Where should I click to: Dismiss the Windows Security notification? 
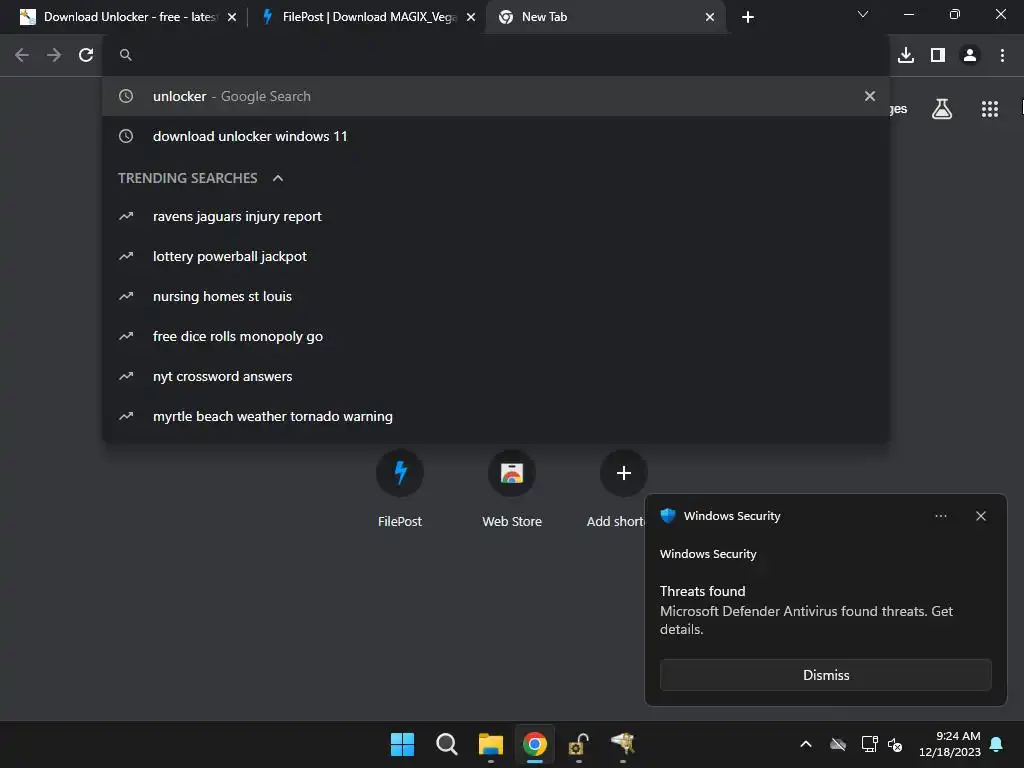(x=825, y=675)
